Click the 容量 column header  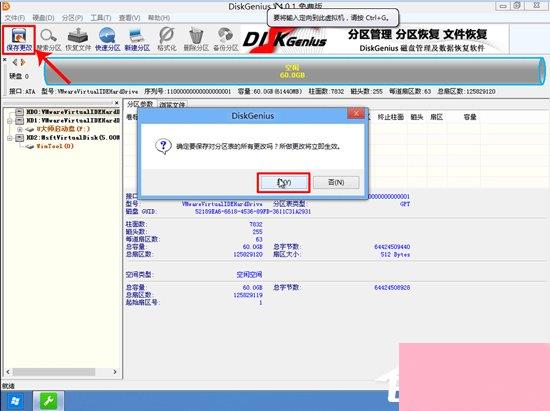470,117
